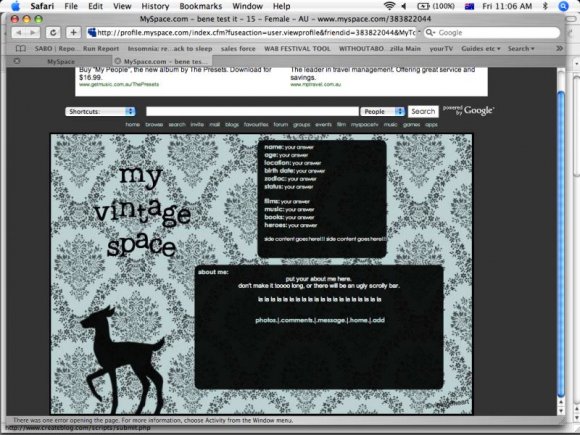Open the sales force bookmark
This screenshot has height=435, width=580.
point(238,48)
